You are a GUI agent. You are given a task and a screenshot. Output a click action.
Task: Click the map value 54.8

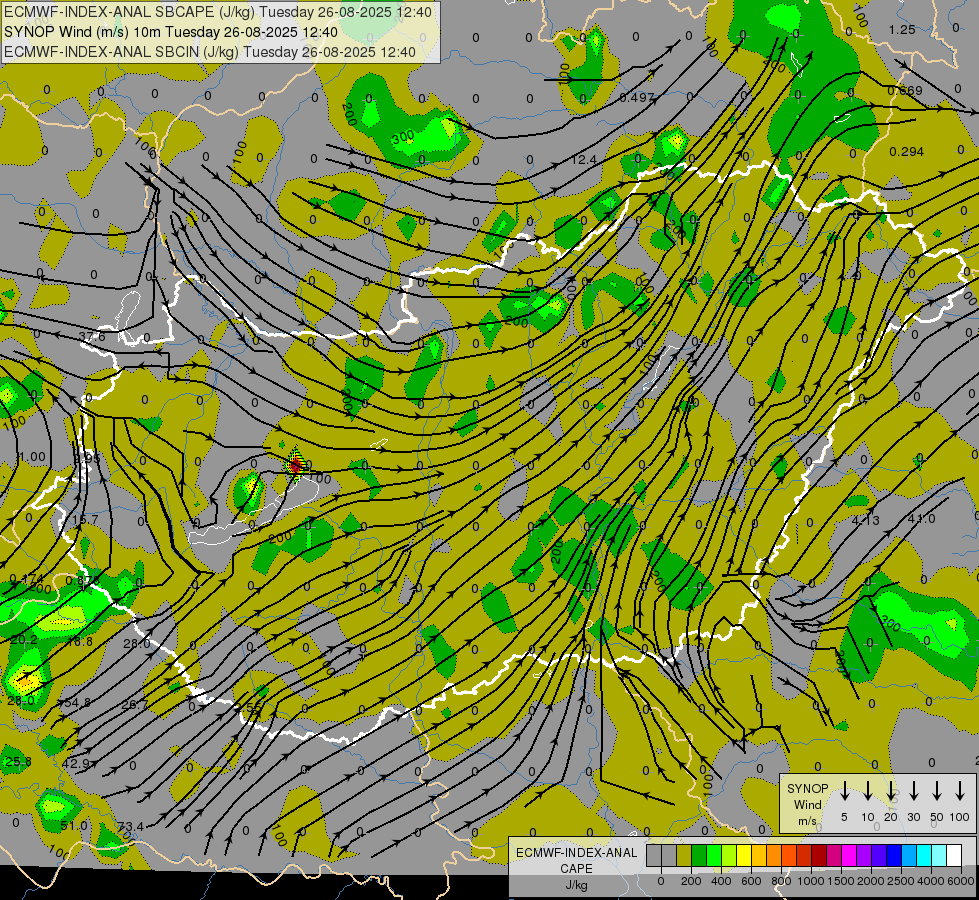tap(77, 702)
